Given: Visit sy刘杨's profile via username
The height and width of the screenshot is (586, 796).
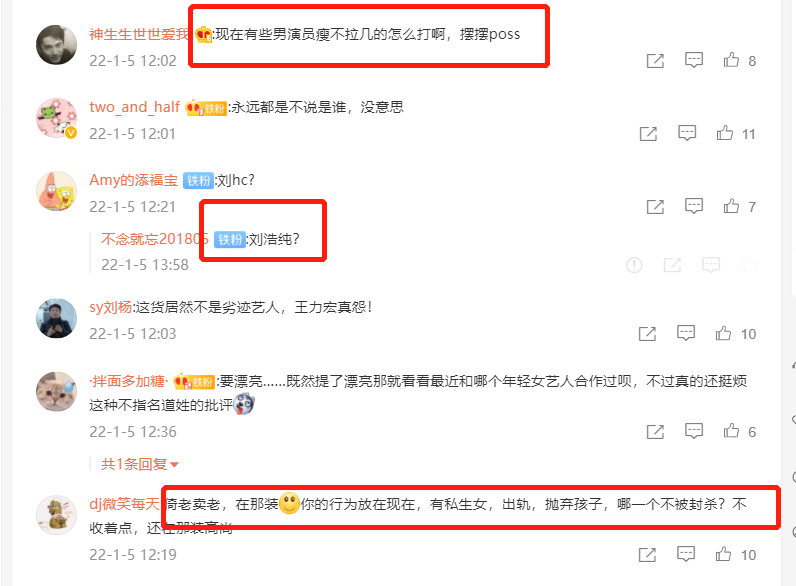Looking at the screenshot, I should 110,307.
